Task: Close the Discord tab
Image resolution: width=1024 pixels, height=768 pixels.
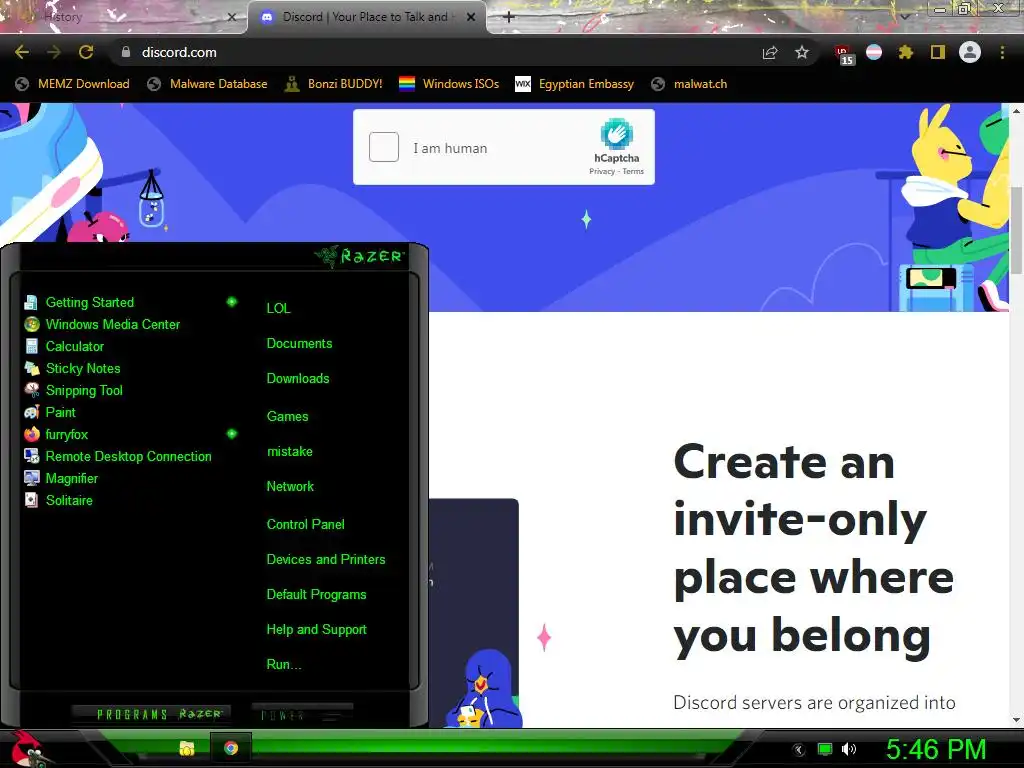Action: (x=471, y=17)
